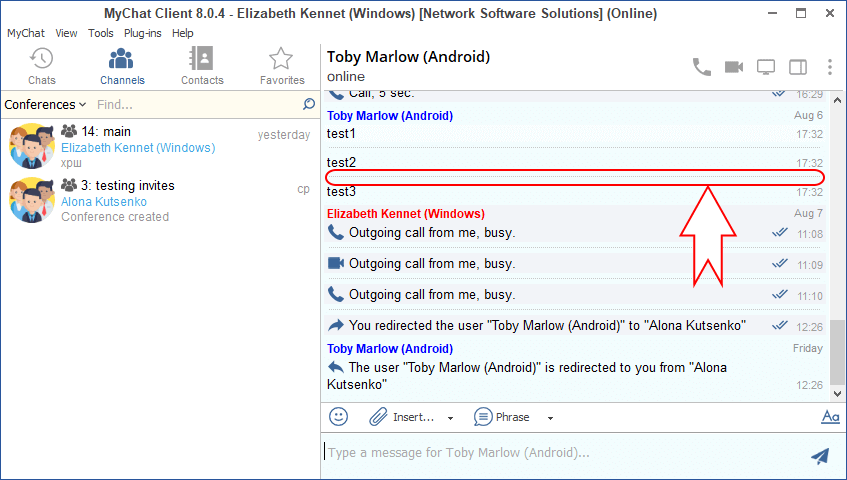Open the Tools menu
Screen dimensions: 847x480
pos(100,33)
